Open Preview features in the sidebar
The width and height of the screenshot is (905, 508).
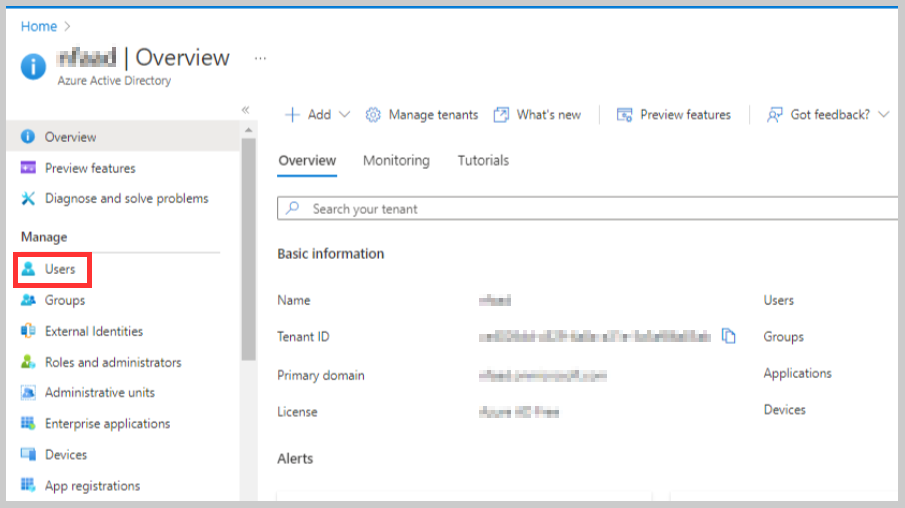coord(90,168)
